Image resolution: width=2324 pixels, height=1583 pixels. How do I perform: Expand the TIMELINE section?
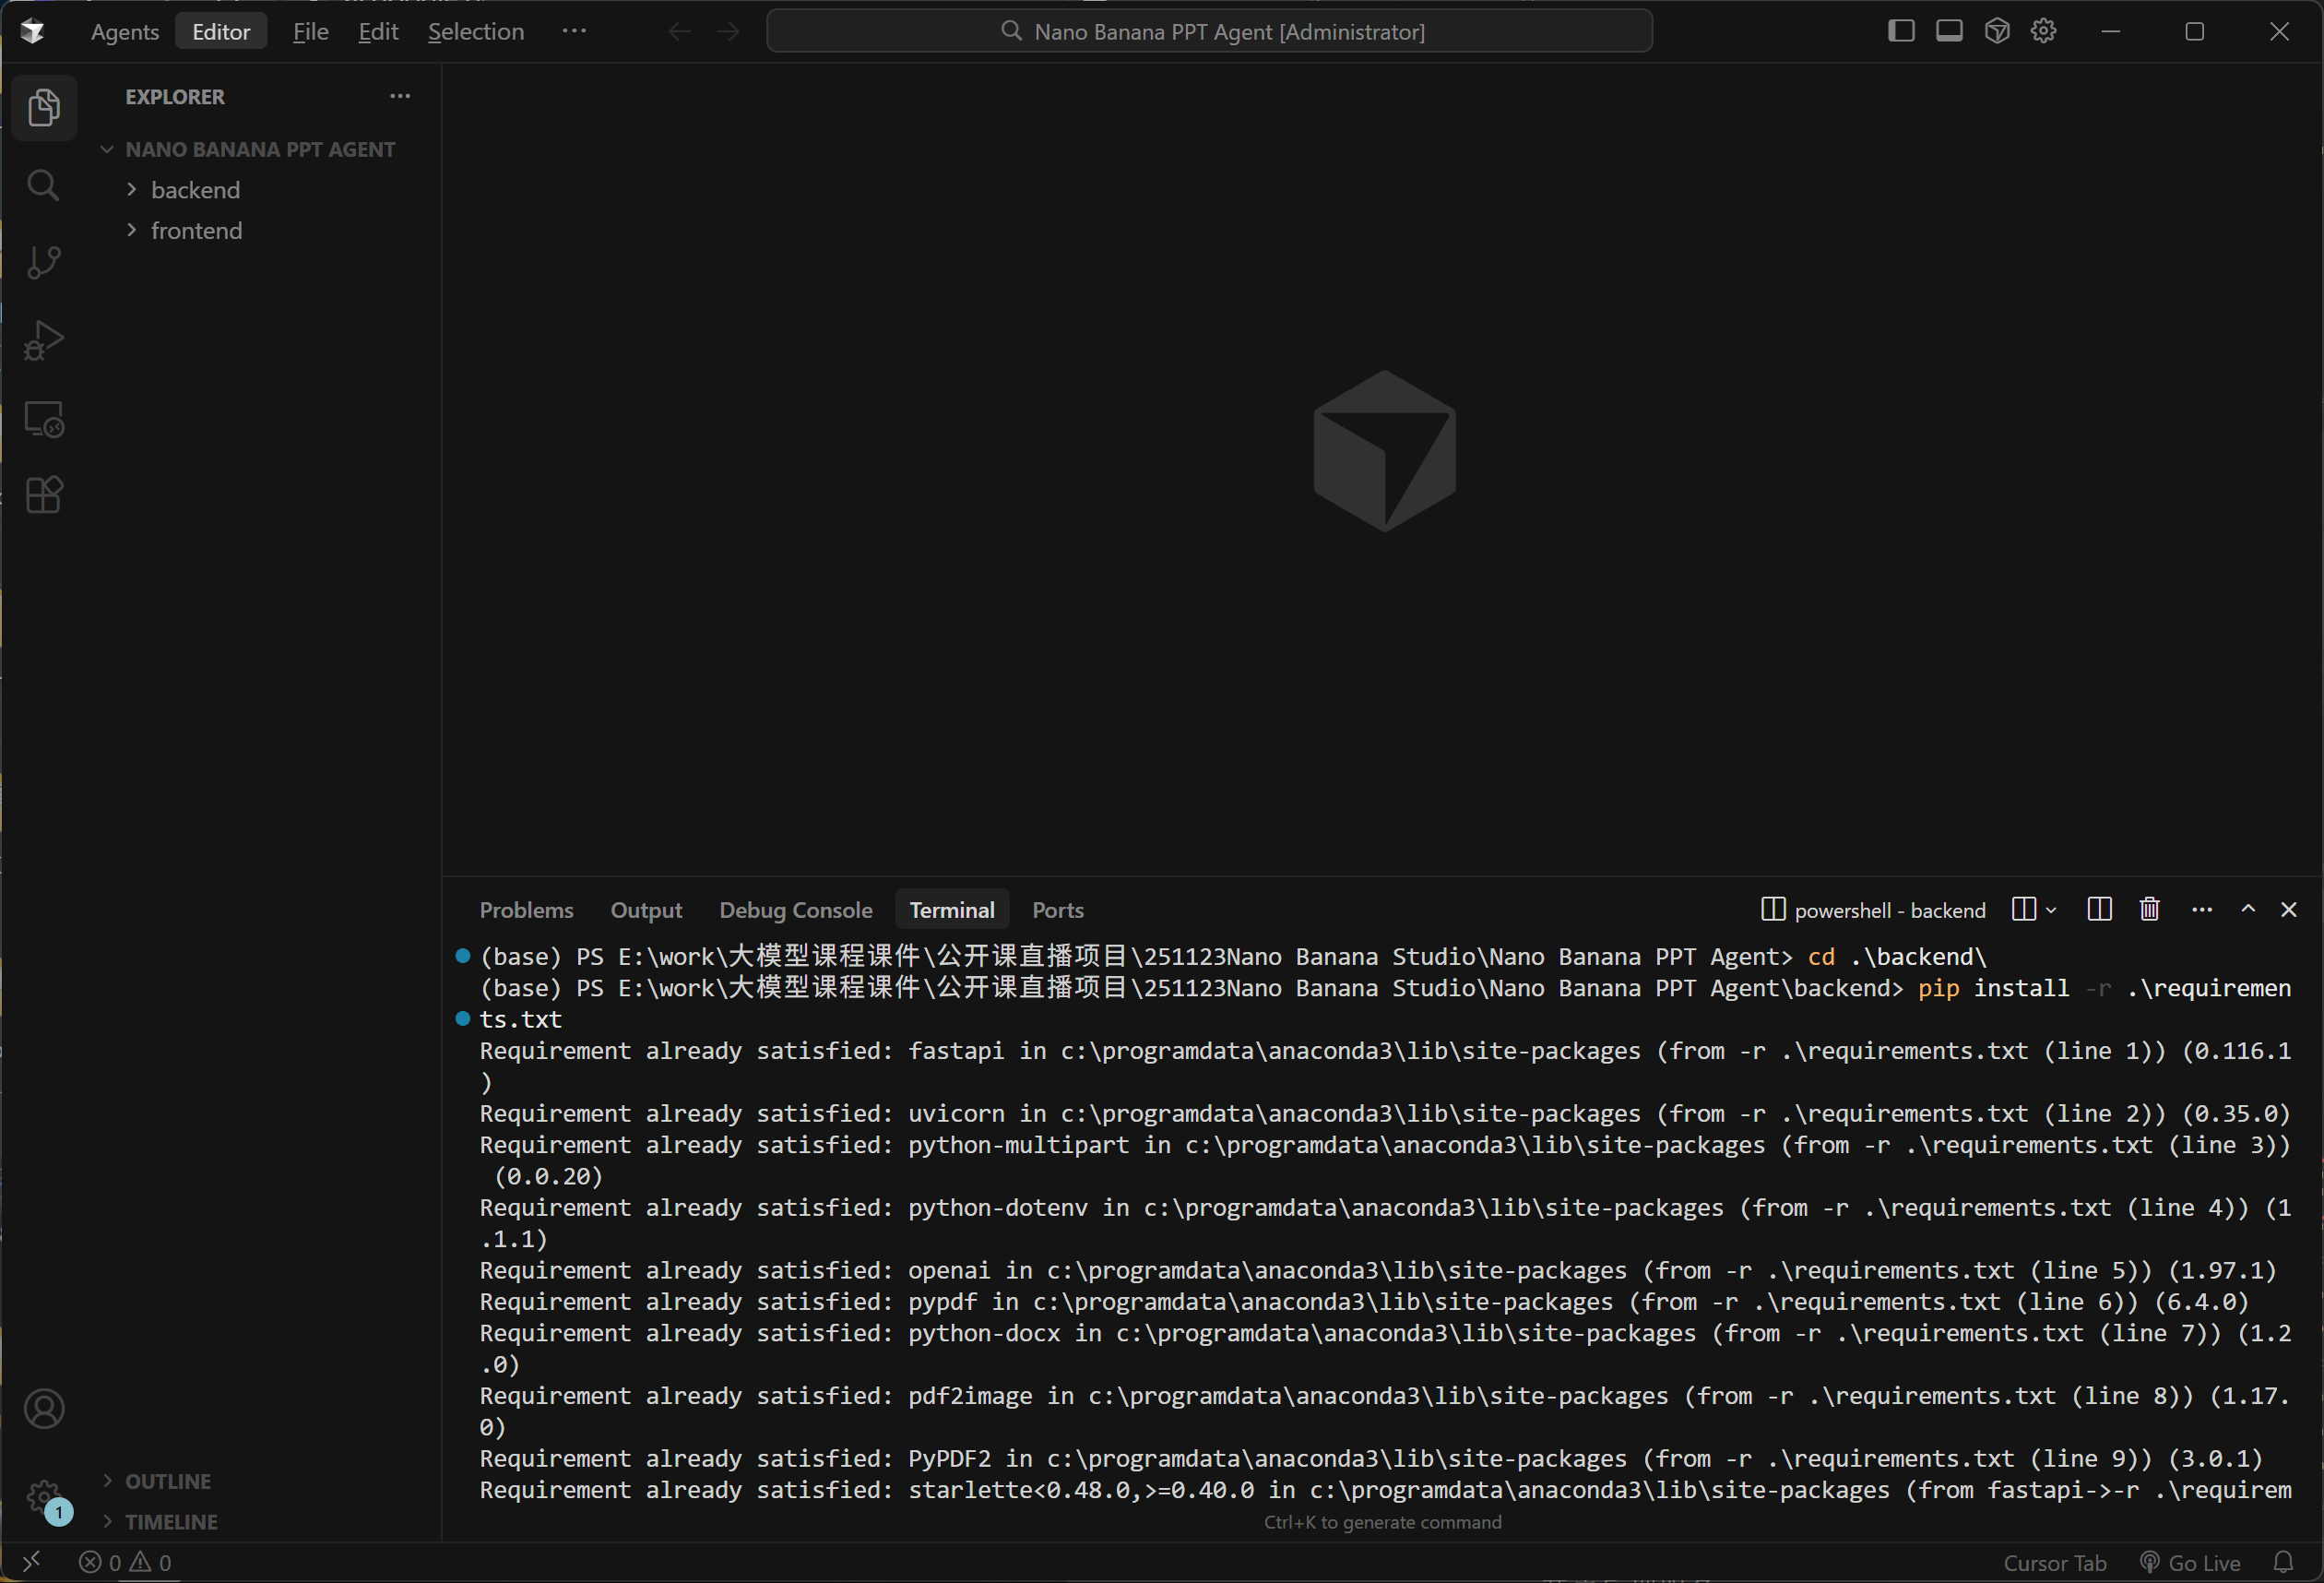point(170,1522)
